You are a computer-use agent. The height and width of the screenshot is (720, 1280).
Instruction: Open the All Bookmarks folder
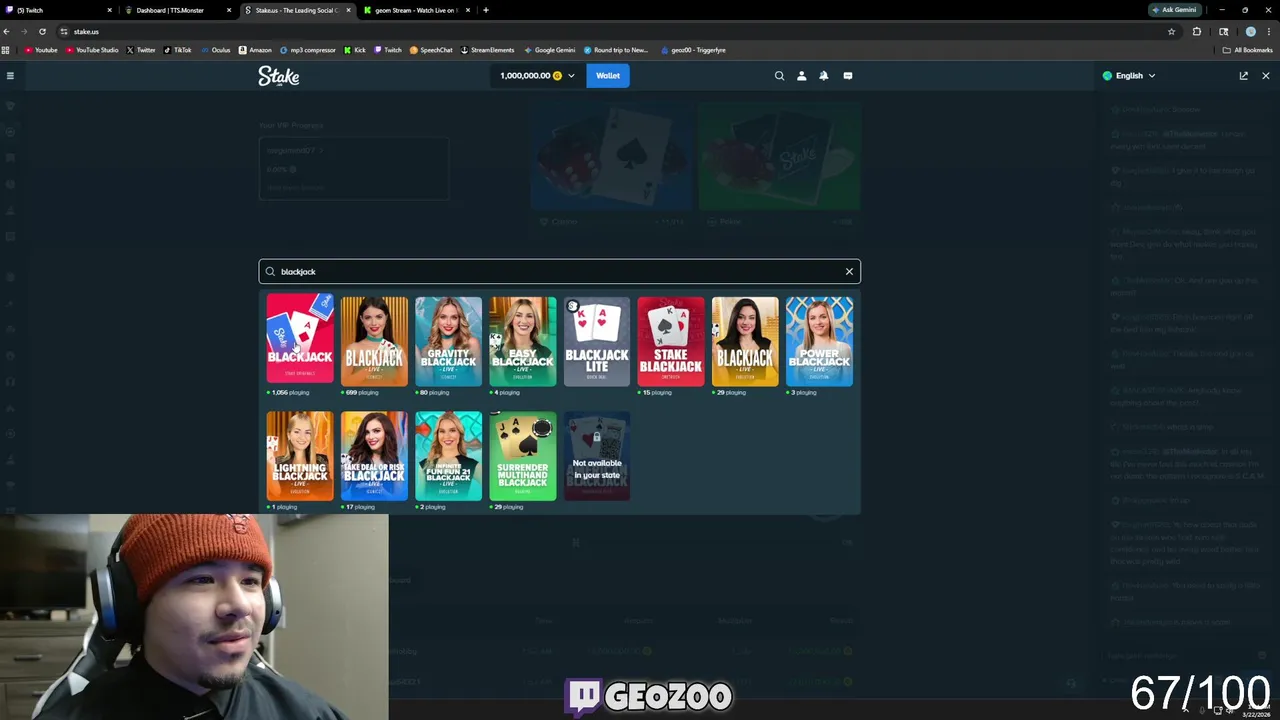pyautogui.click(x=1248, y=50)
